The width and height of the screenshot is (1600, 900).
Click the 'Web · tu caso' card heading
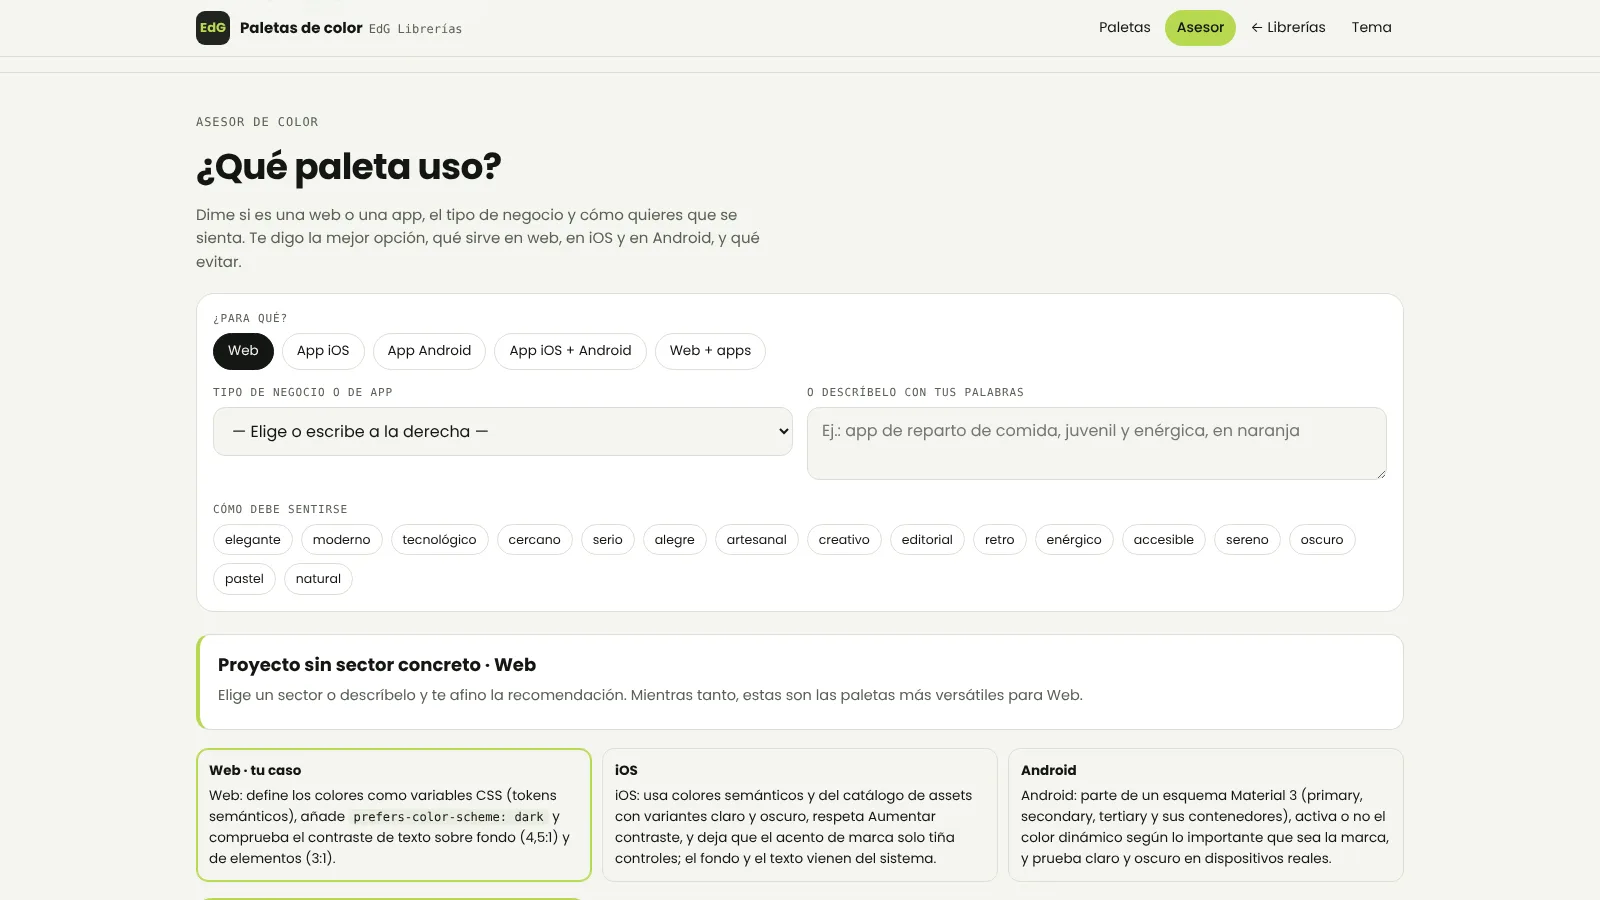click(255, 770)
